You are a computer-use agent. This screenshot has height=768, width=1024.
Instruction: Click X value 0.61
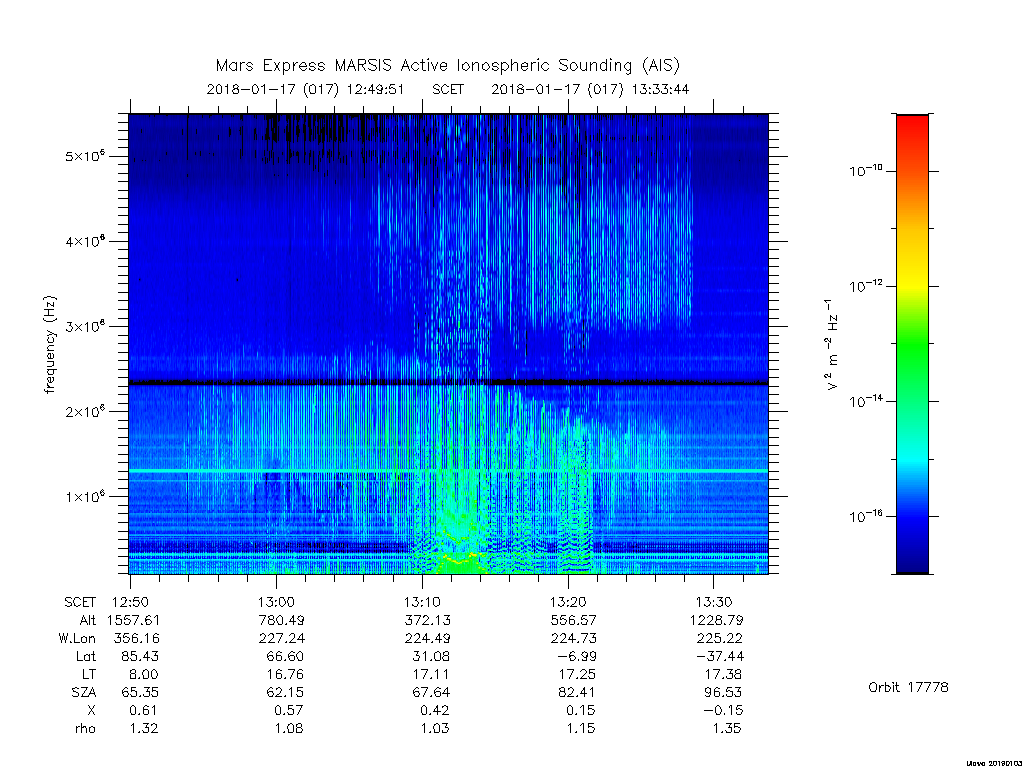pyautogui.click(x=144, y=710)
